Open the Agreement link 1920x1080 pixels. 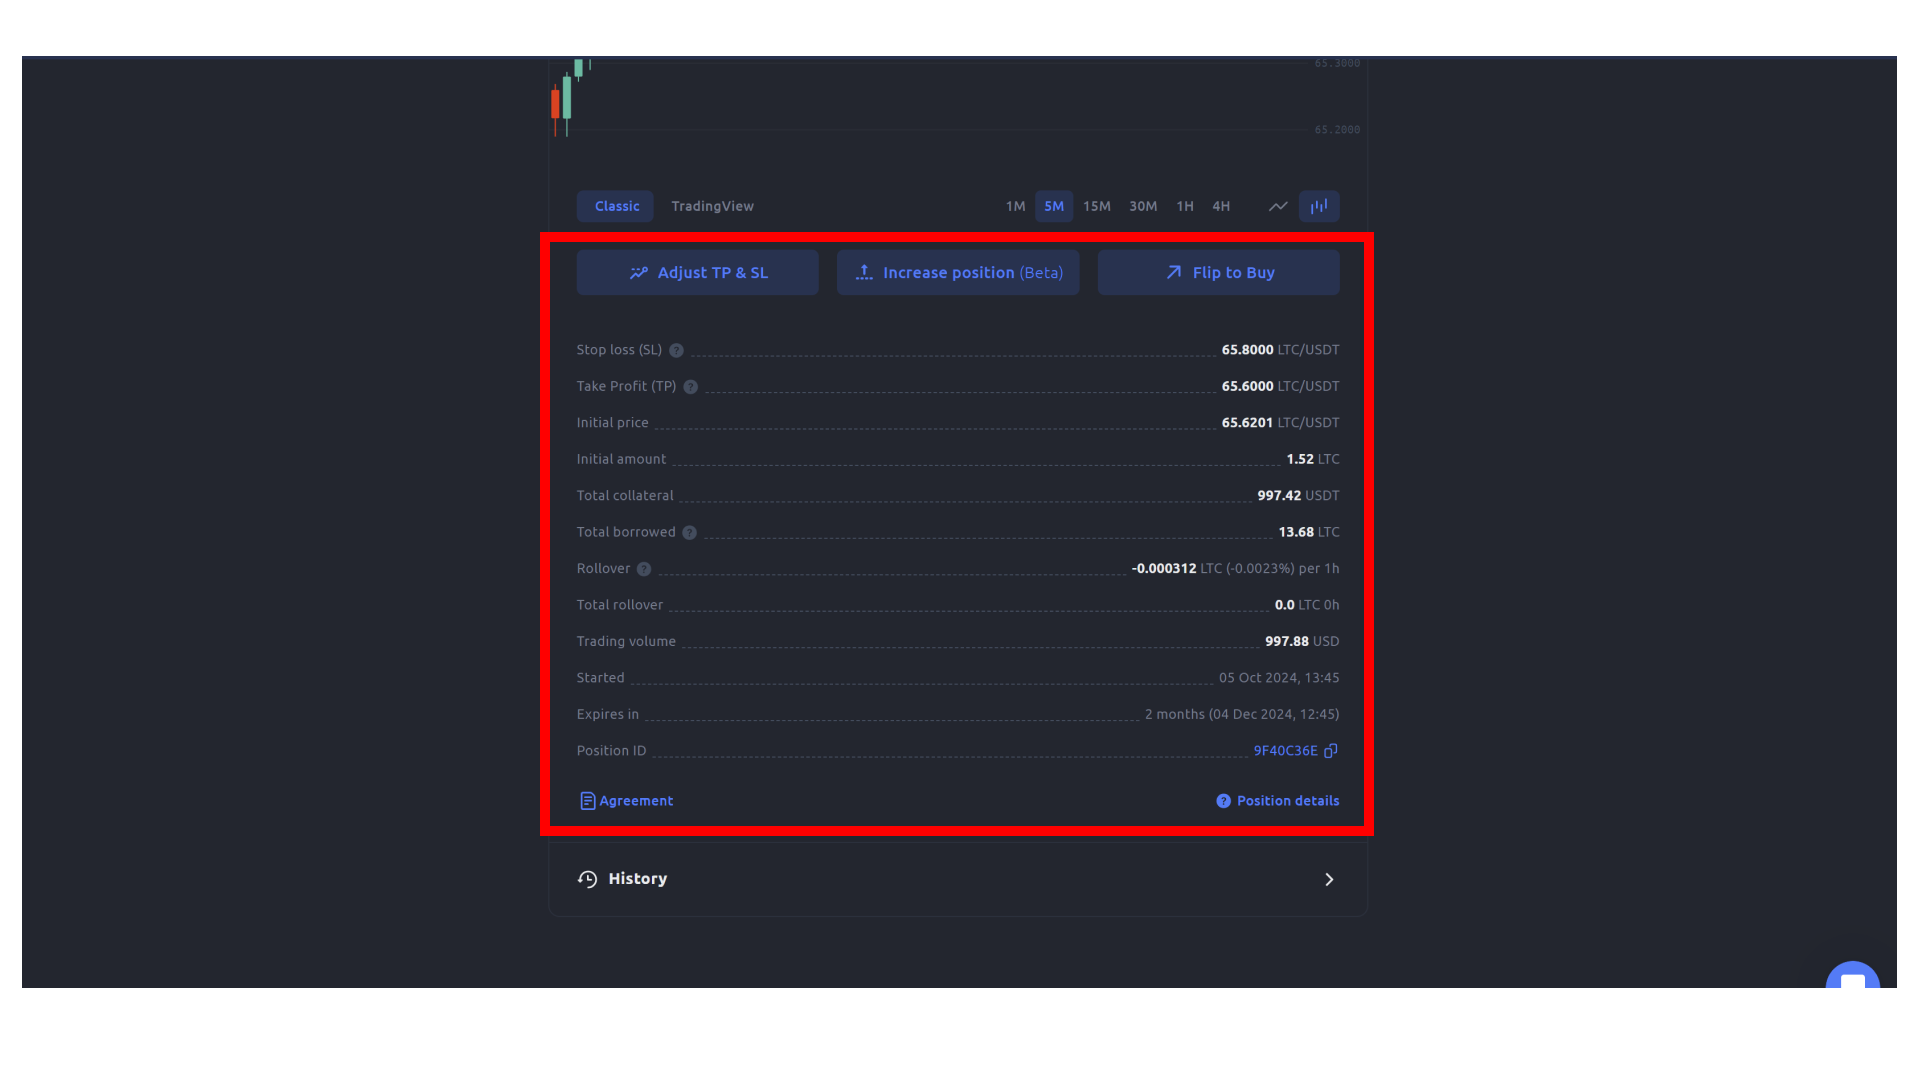pyautogui.click(x=626, y=800)
